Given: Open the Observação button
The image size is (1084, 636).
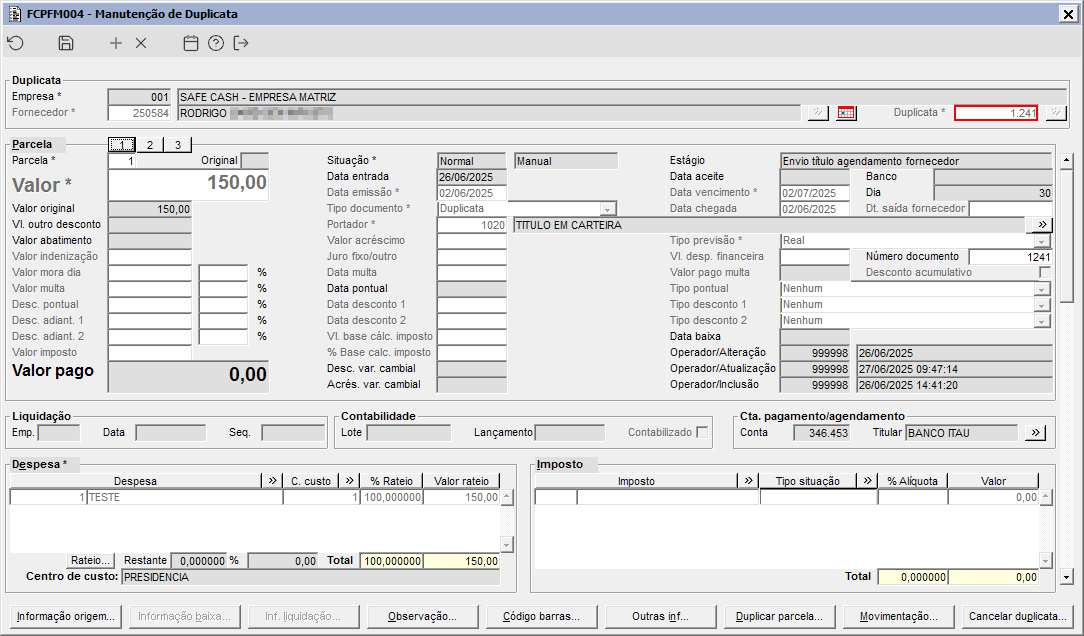Looking at the screenshot, I should (x=422, y=616).
